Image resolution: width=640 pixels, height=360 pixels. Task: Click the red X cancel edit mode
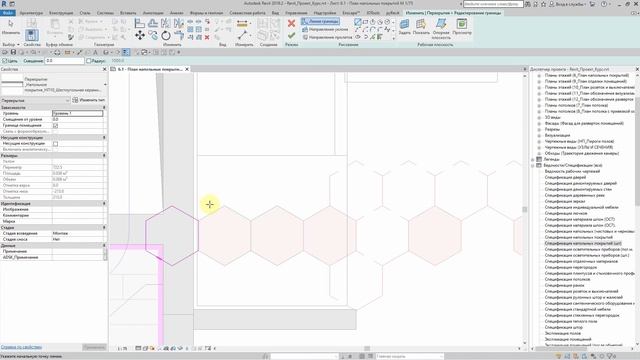click(291, 23)
